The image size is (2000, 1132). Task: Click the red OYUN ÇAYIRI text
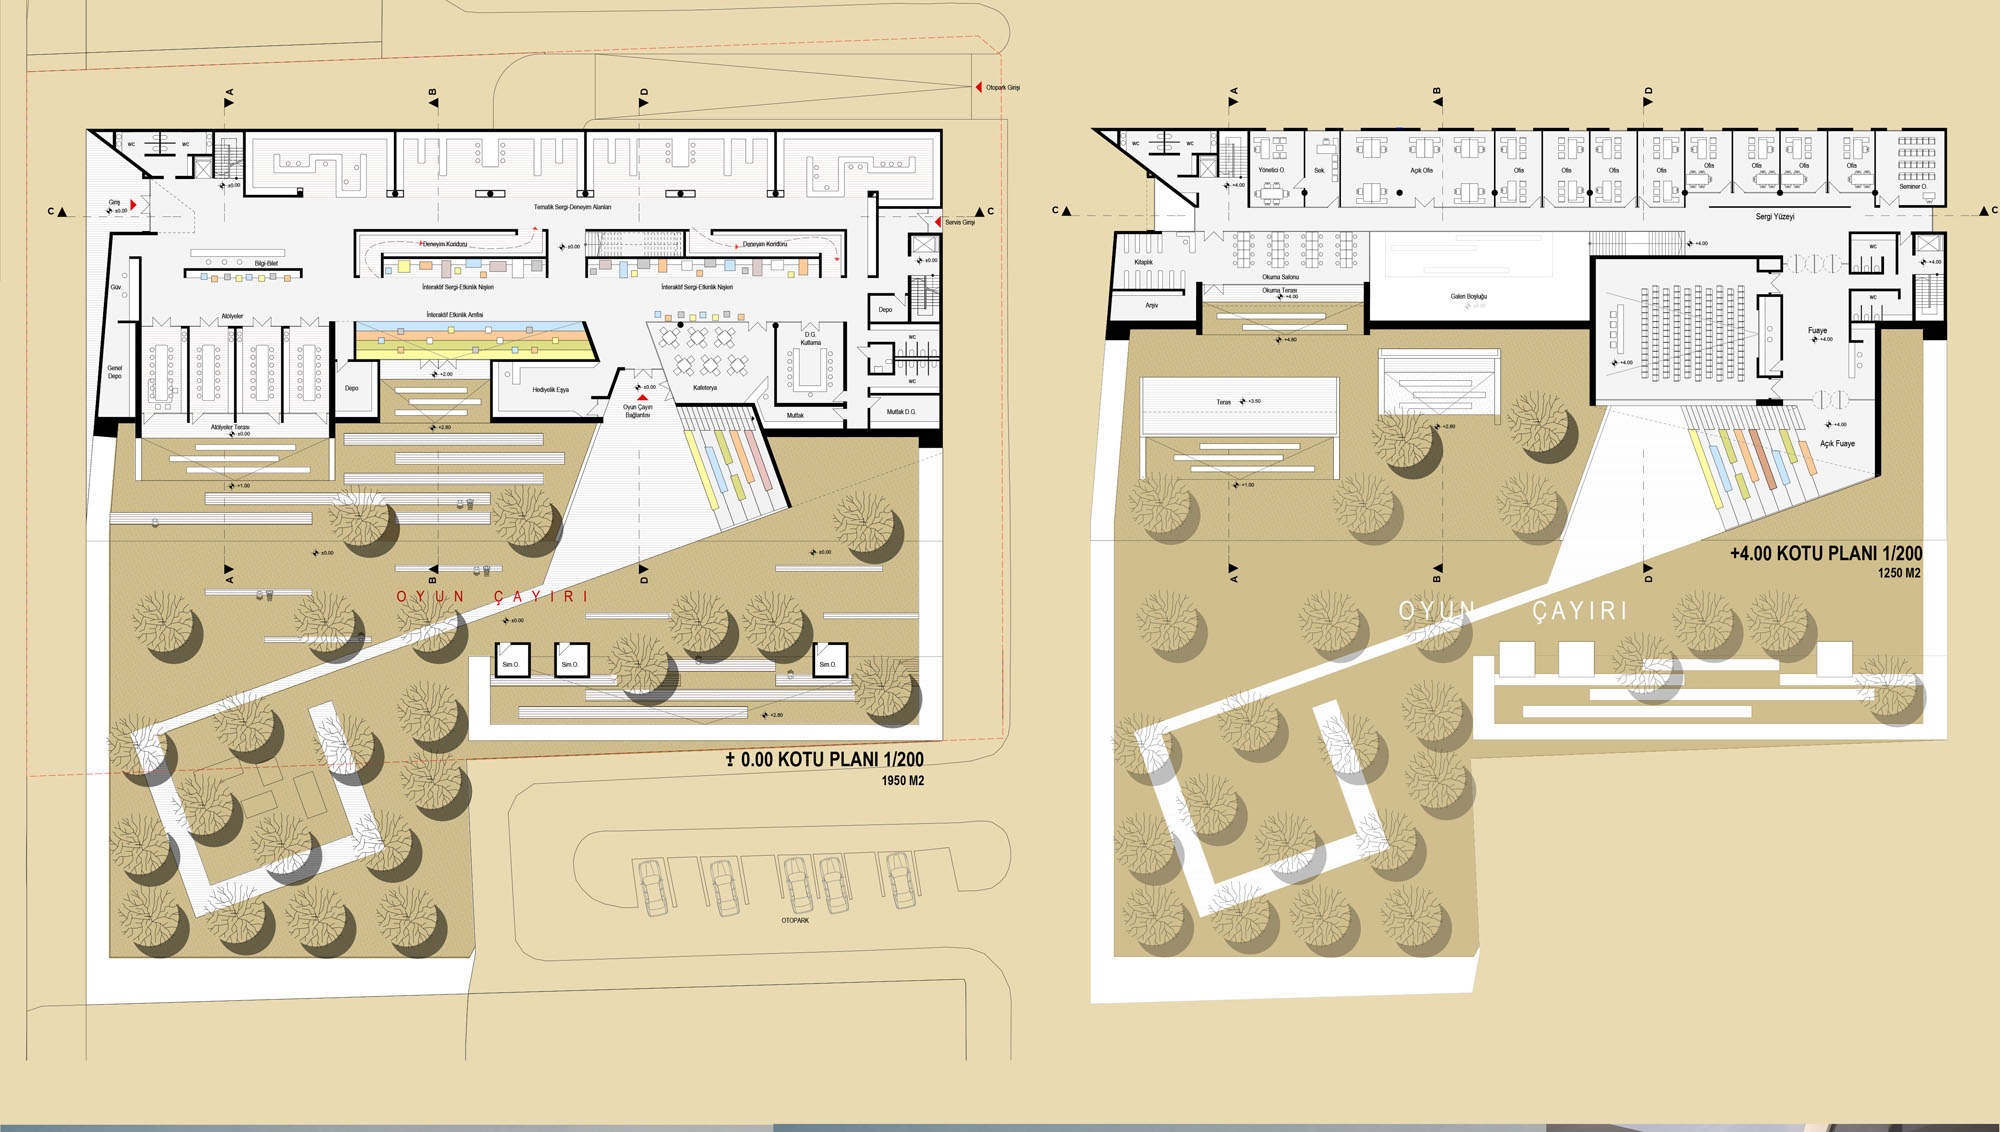pos(492,597)
